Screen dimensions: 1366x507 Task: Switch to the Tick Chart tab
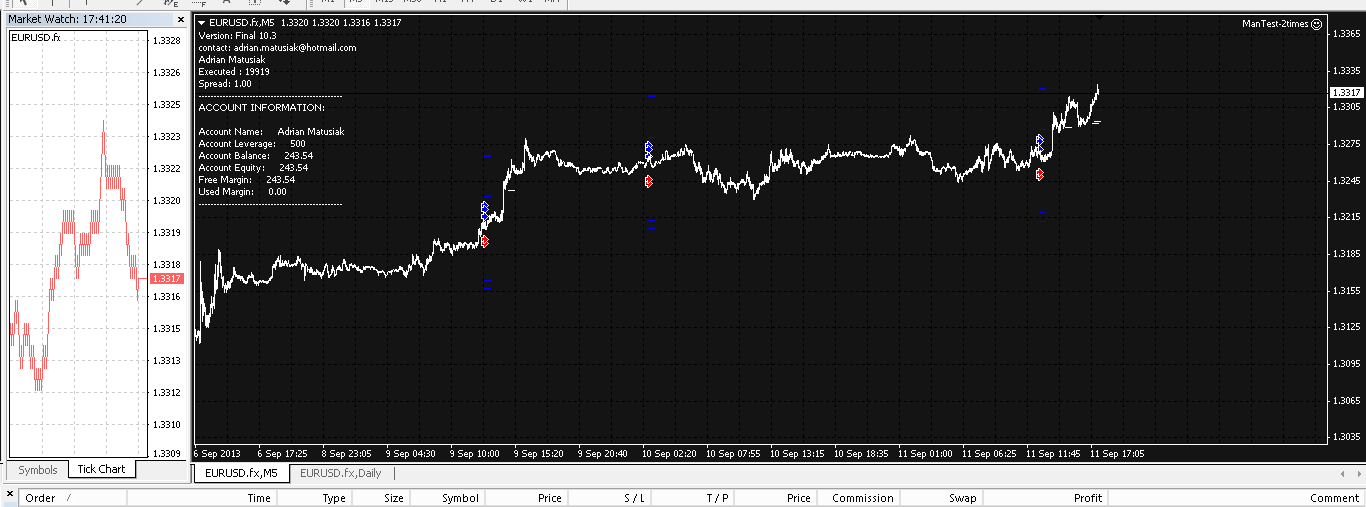point(102,469)
